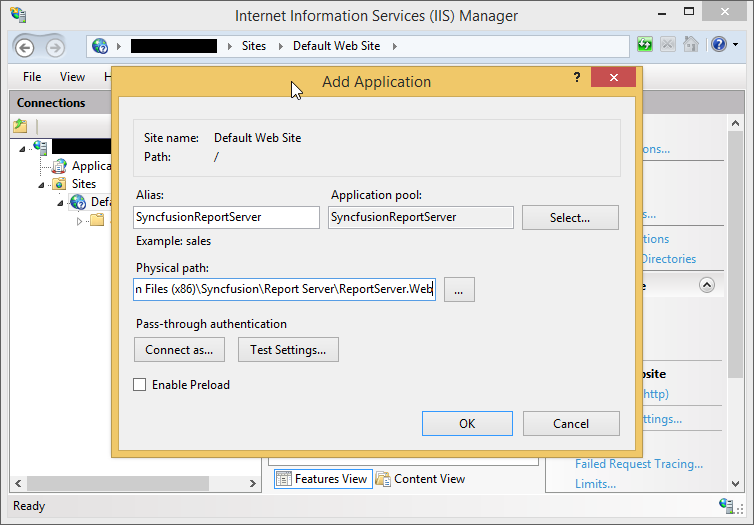The width and height of the screenshot is (754, 525).
Task: Collapse the Default Web Site node
Action: 60,203
